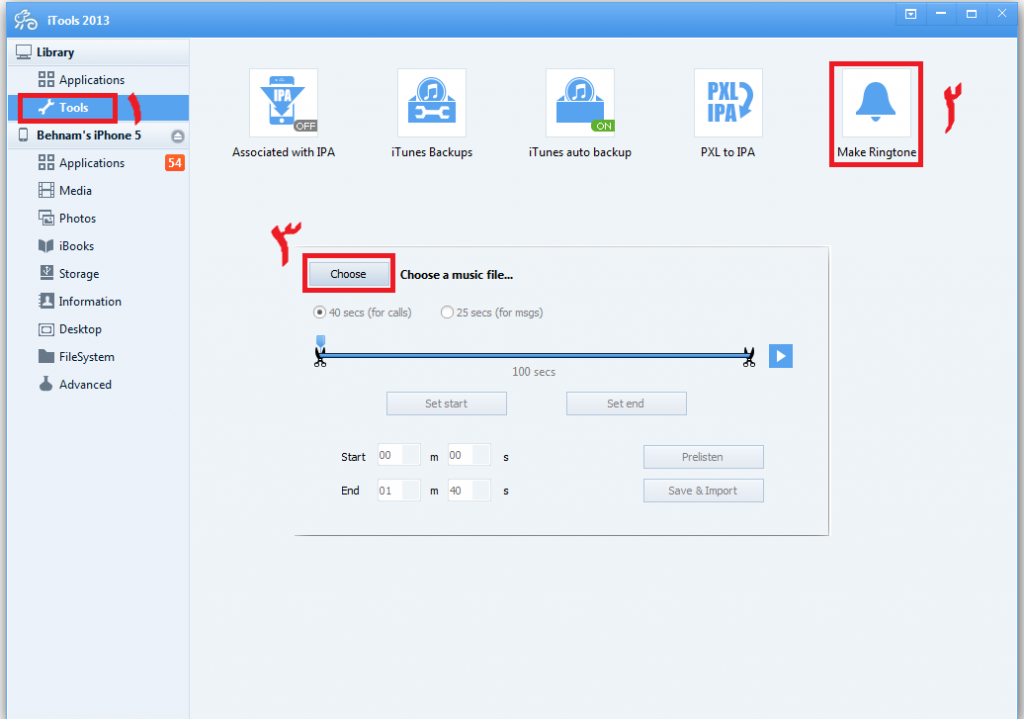Click the Save & Import button

(703, 491)
